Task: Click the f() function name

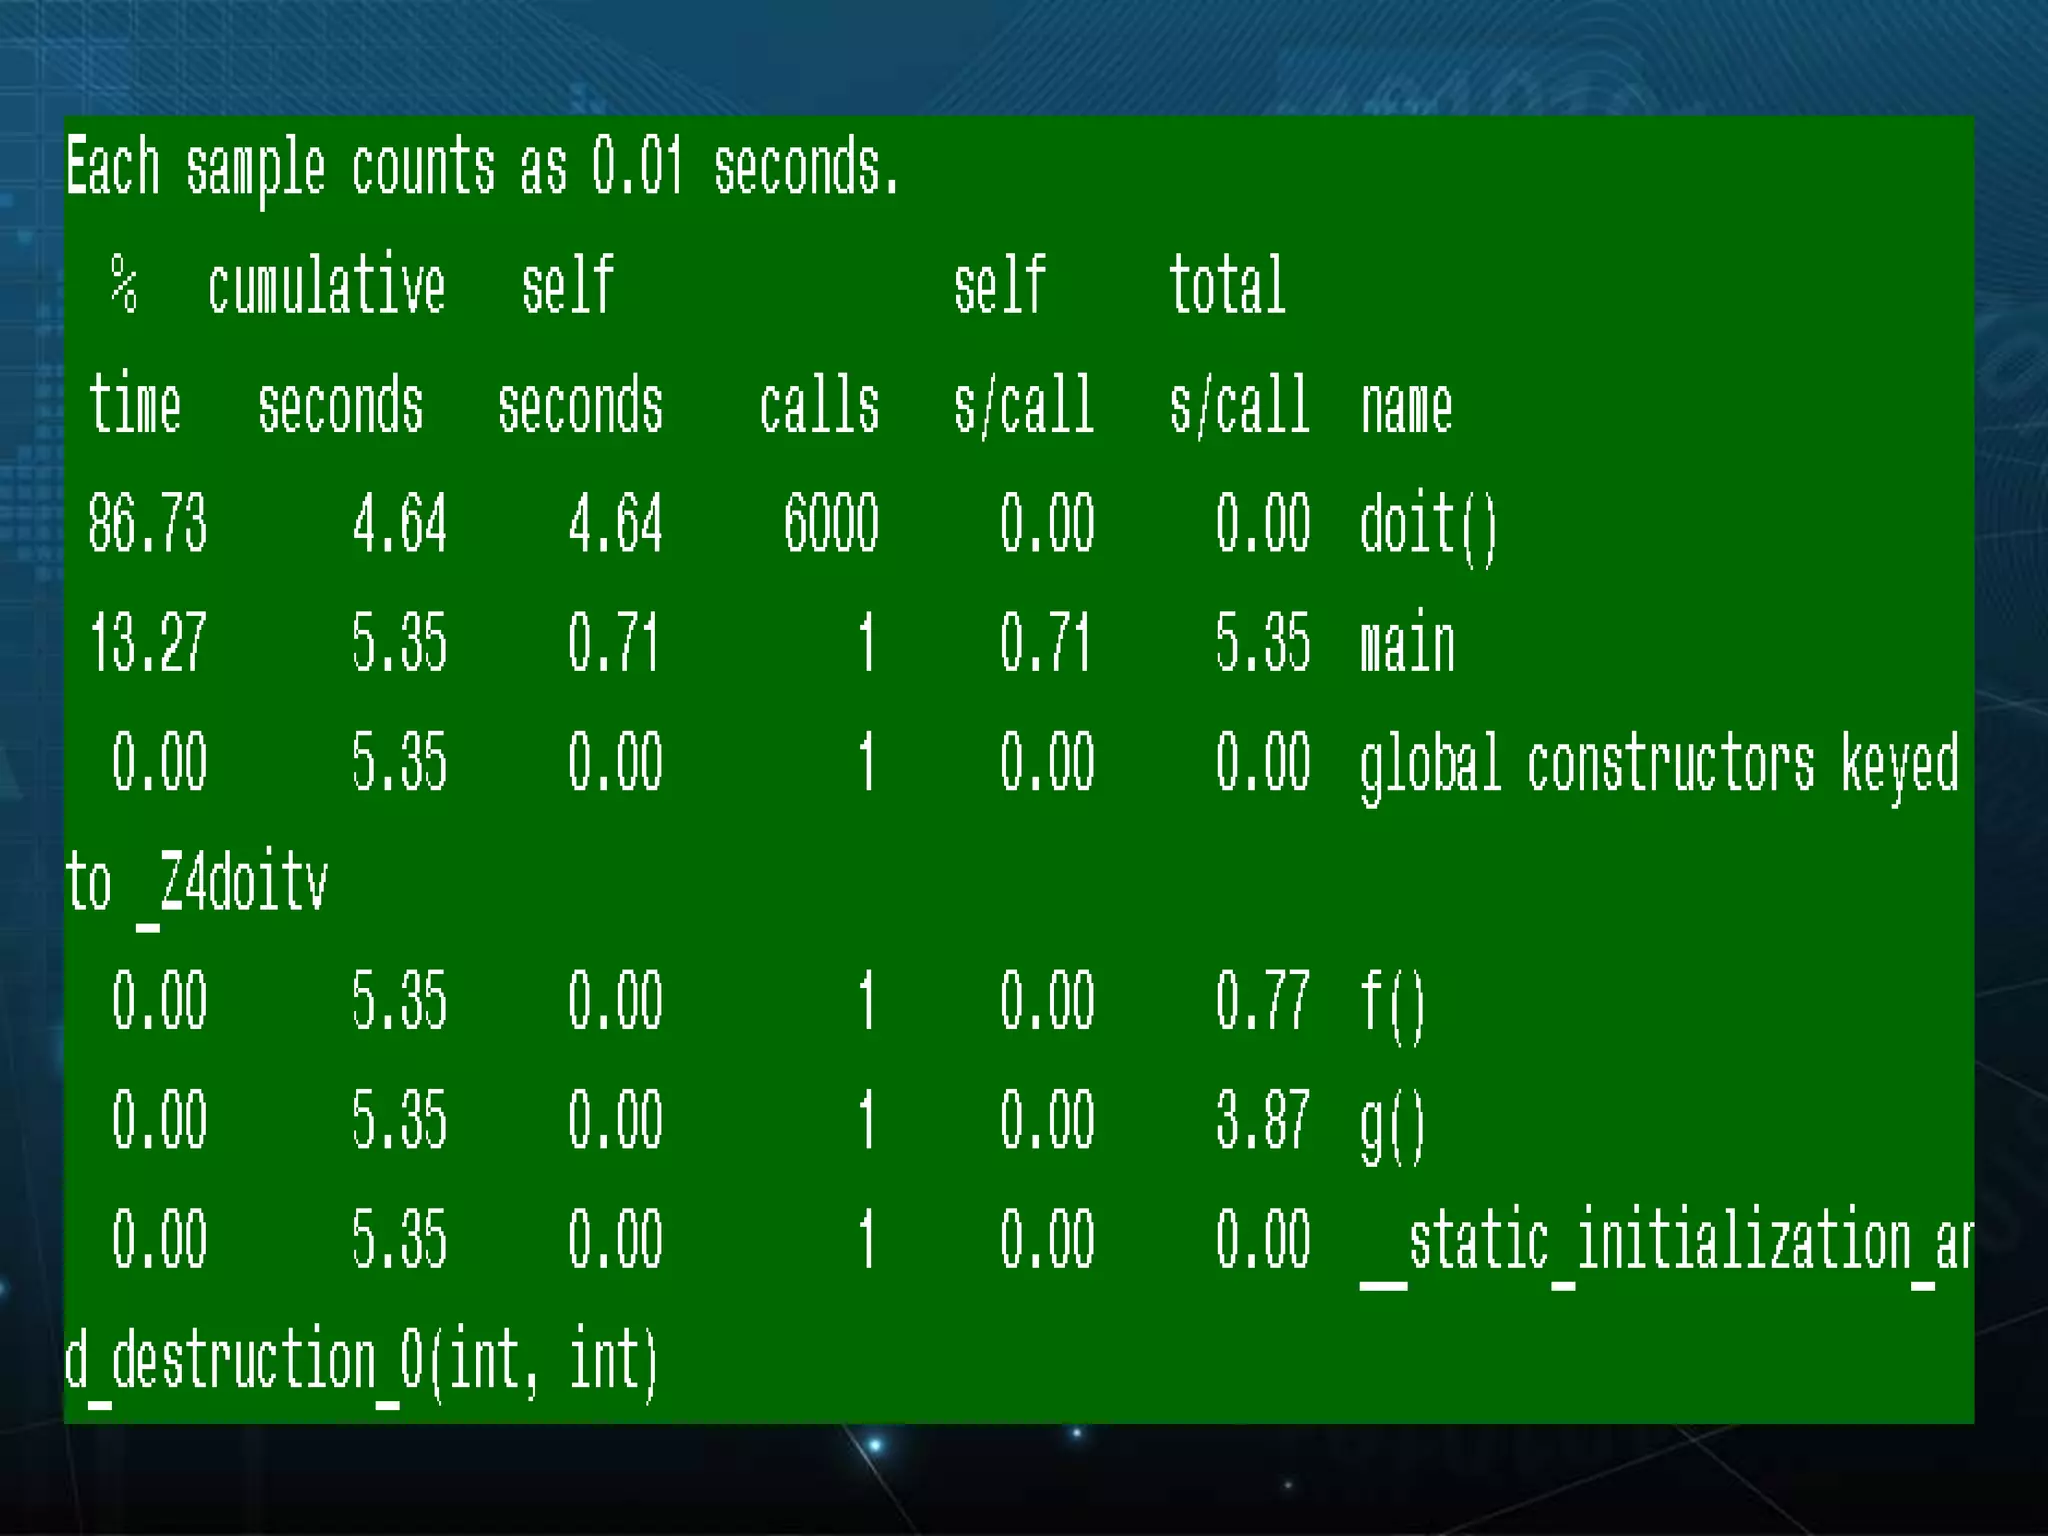Action: tap(1392, 1003)
